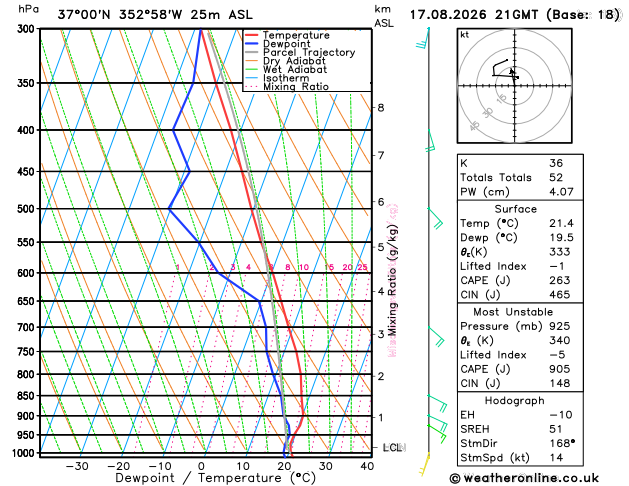Click the Most Unstable Lifted Index value -5

point(557,355)
